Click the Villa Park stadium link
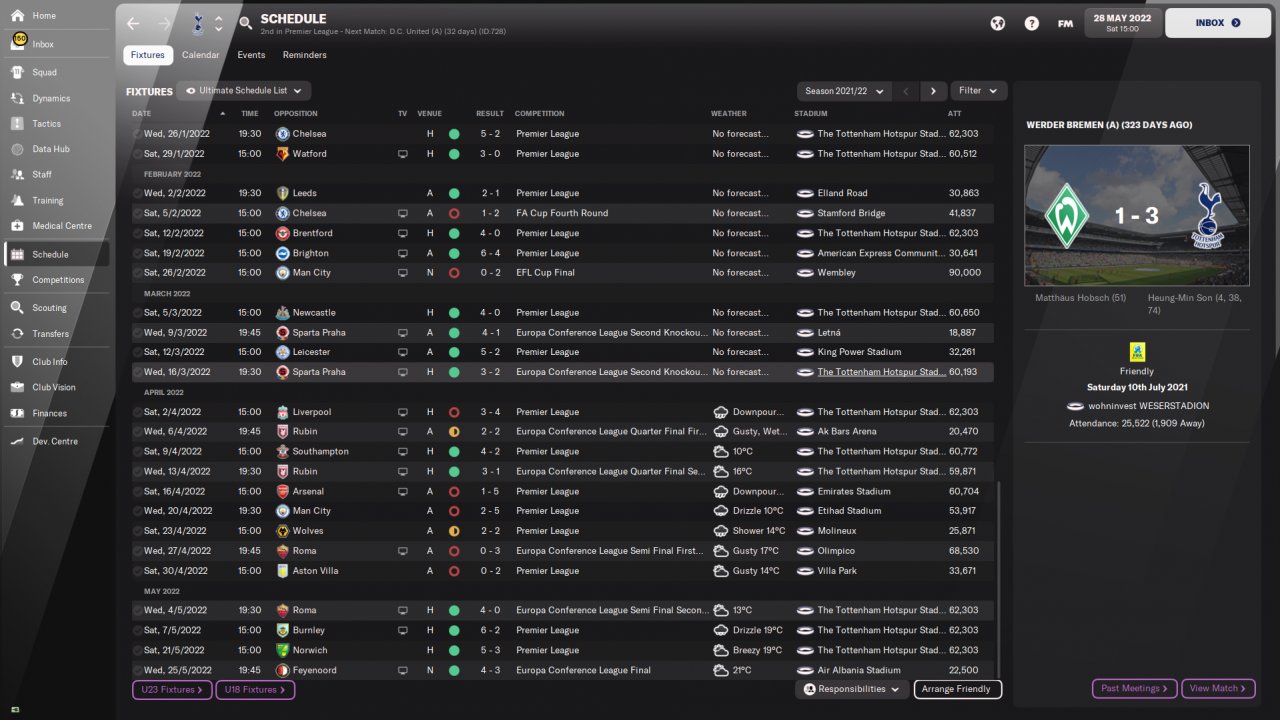Viewport: 1280px width, 720px height. tap(837, 571)
